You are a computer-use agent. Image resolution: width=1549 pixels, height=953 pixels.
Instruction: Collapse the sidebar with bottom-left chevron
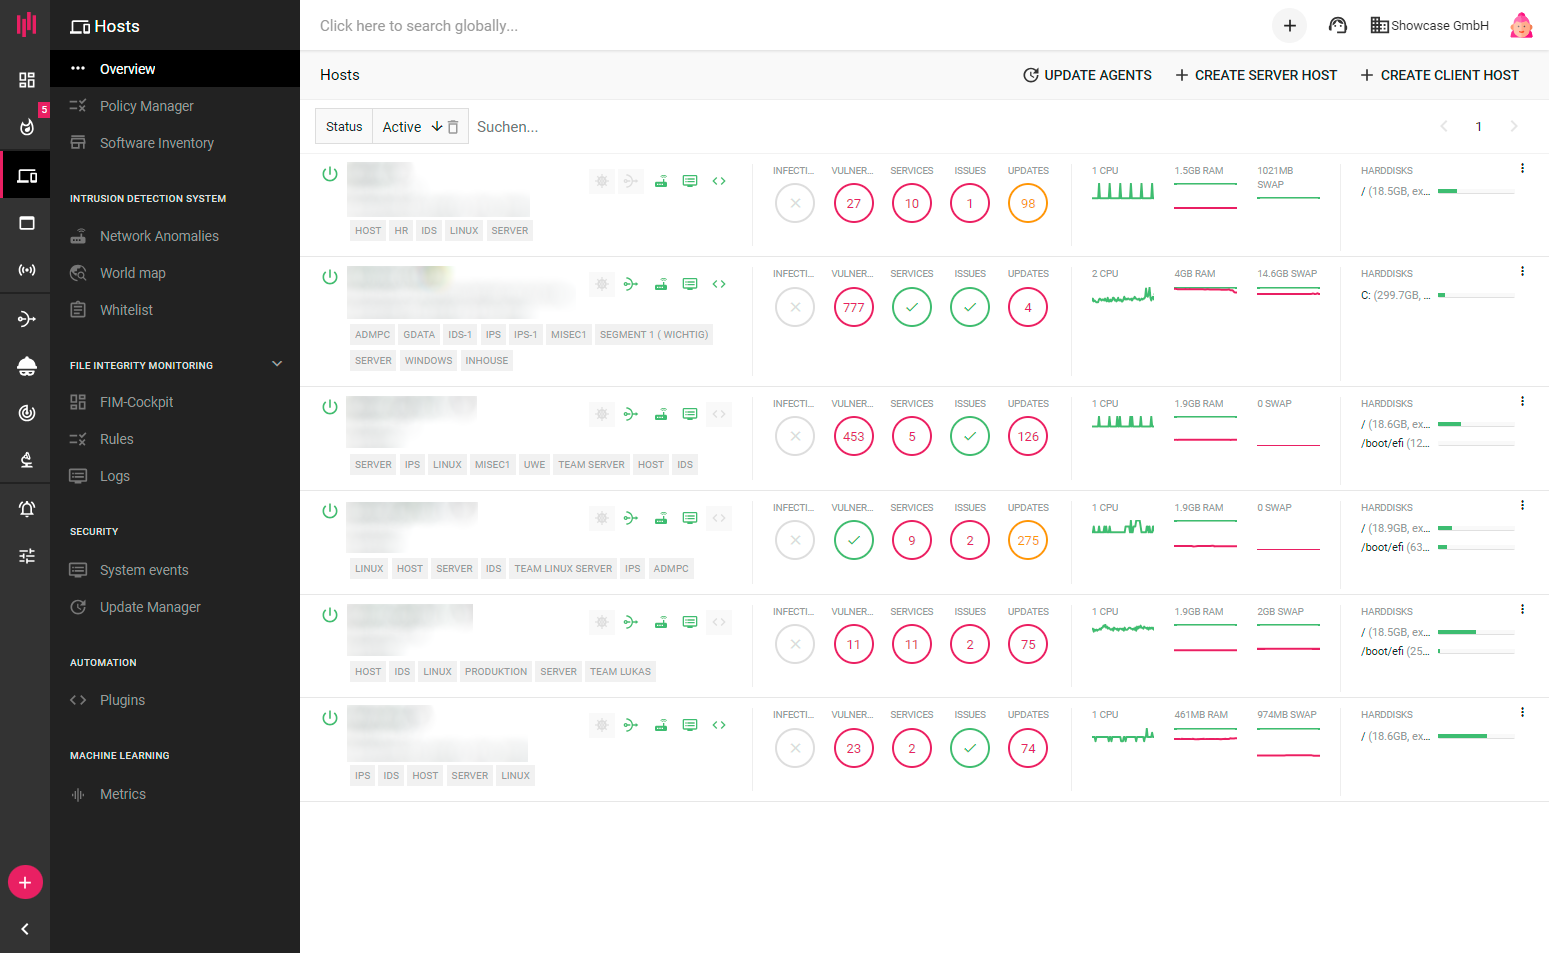click(25, 929)
